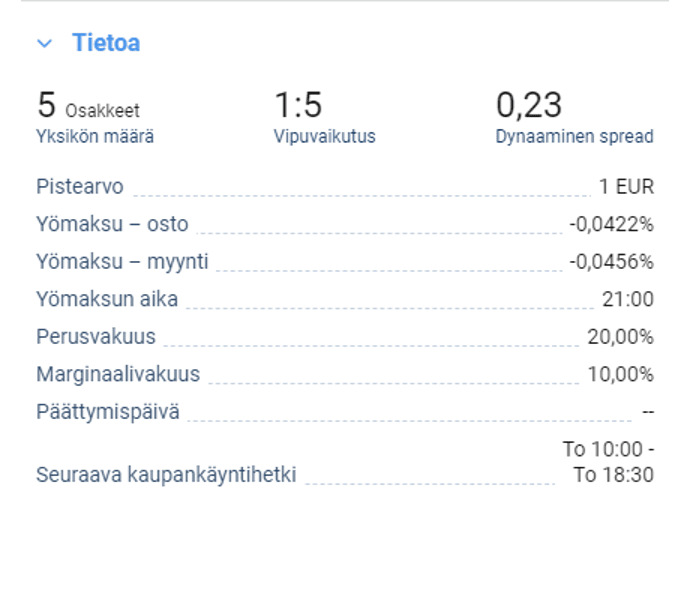Viewport: 690px width, 590px height.
Task: Click the Yömaksu – osto label
Action: point(112,224)
